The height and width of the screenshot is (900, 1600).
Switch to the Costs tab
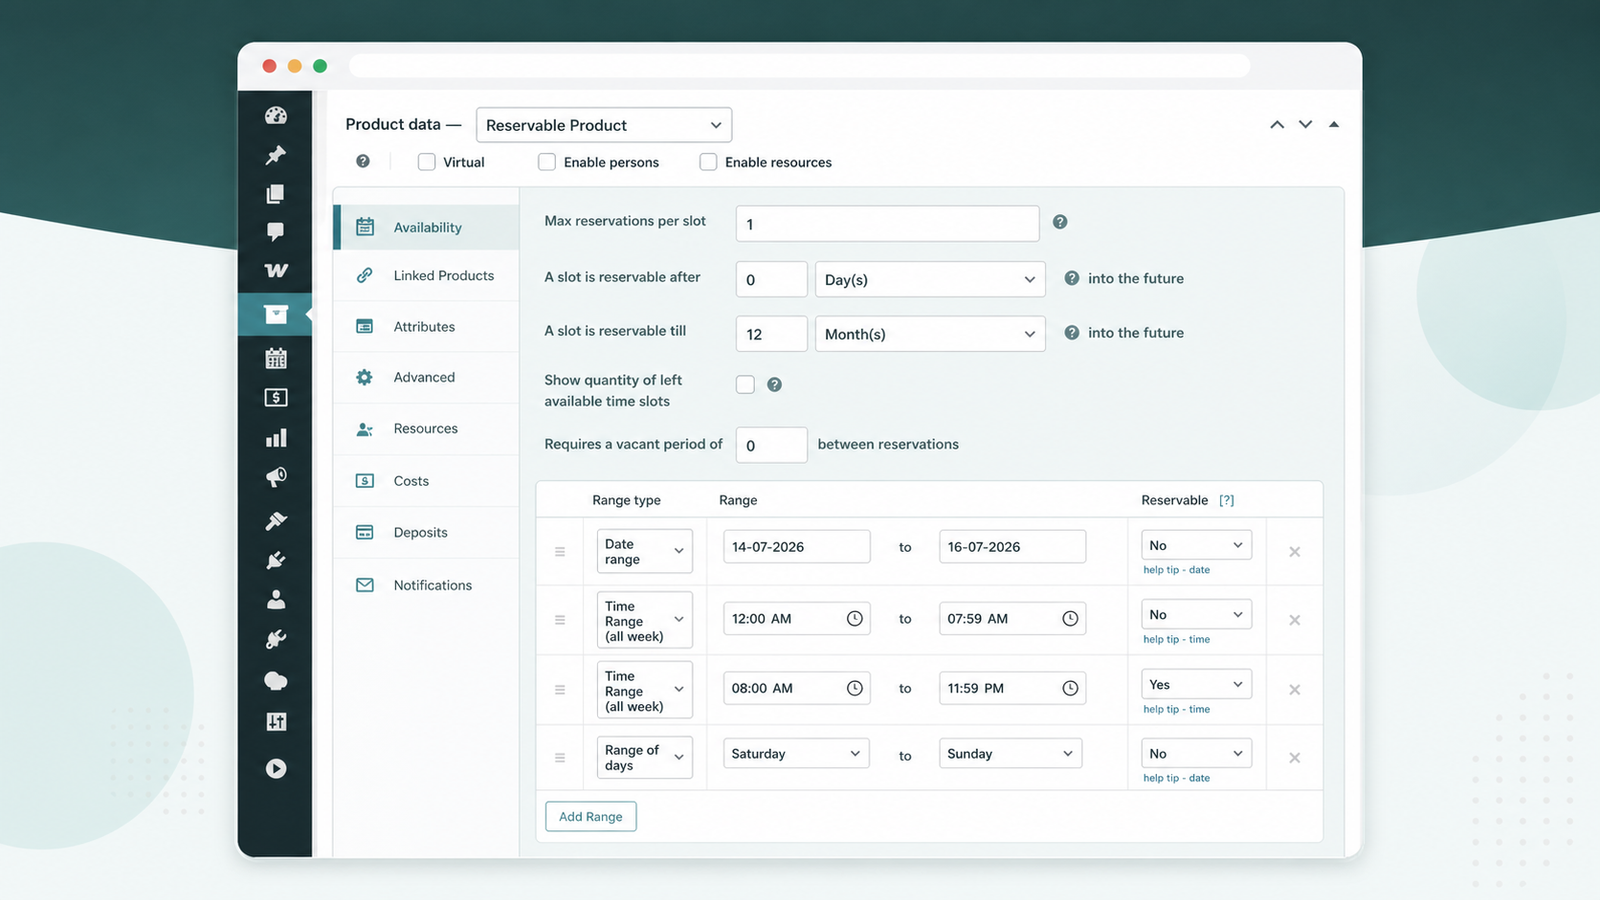(x=427, y=481)
